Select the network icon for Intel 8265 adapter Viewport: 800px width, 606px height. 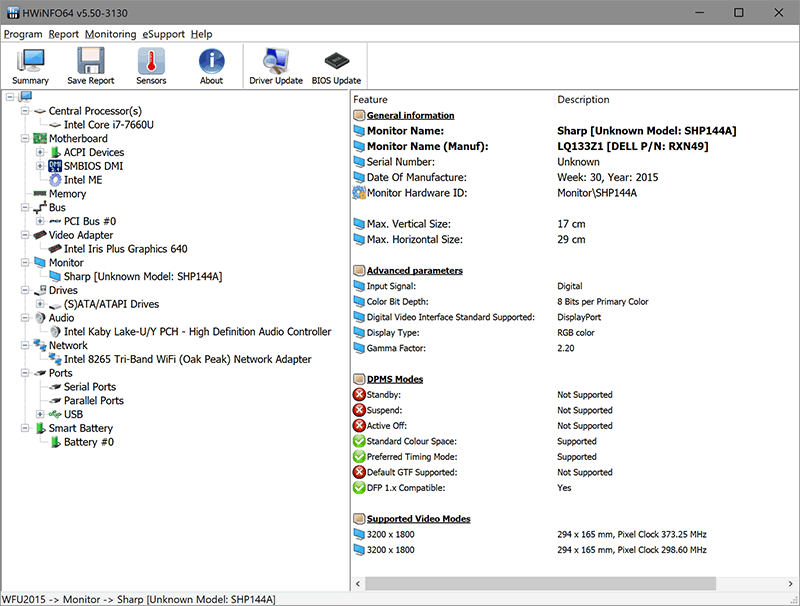click(55, 359)
